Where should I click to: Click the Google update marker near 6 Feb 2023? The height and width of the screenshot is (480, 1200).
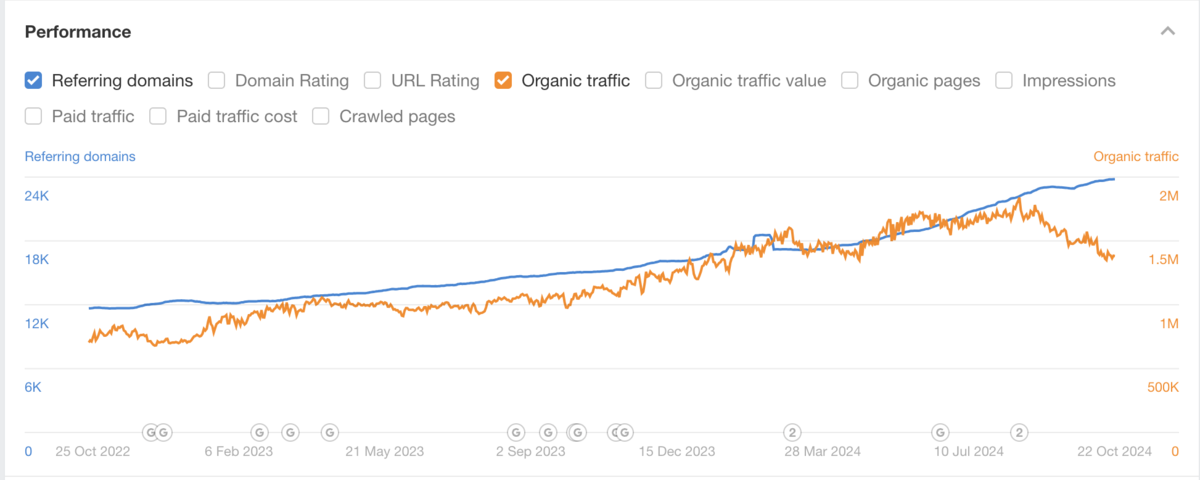point(258,432)
